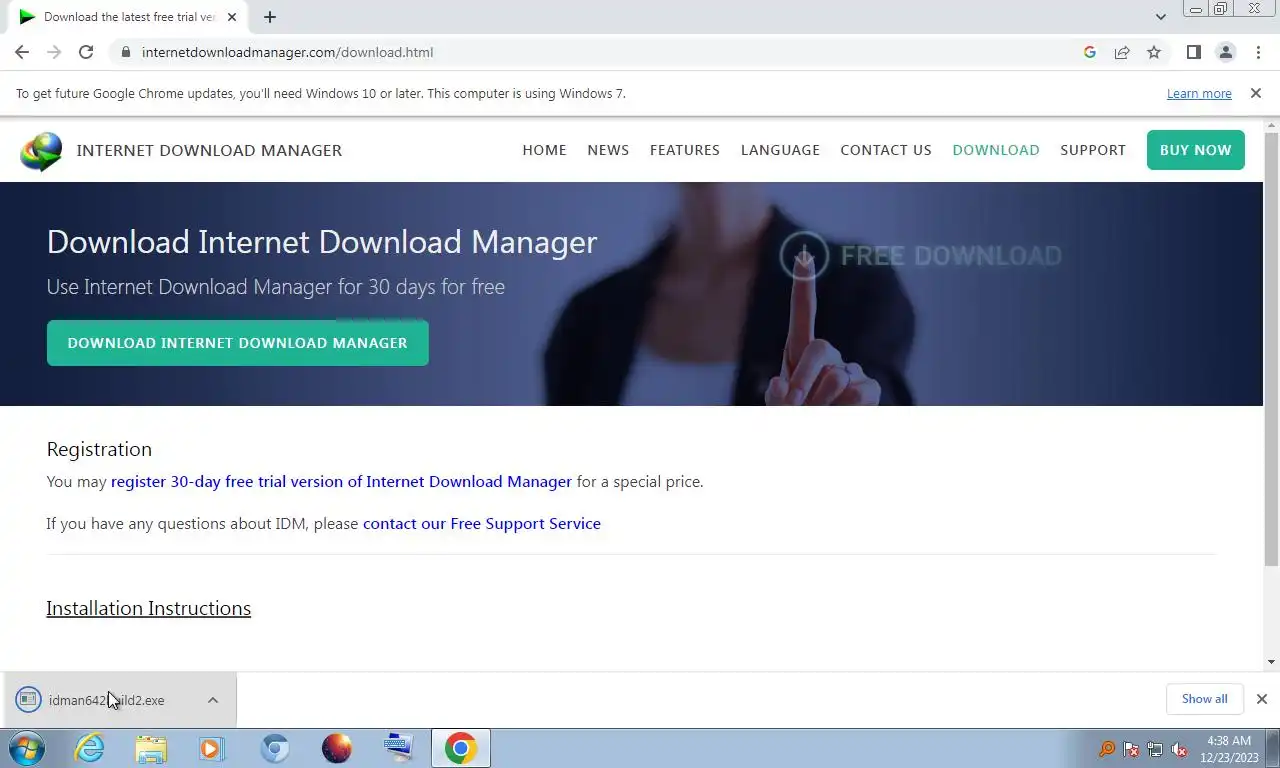Dismiss the Chrome update notification bar
The height and width of the screenshot is (768, 1280).
1255,93
